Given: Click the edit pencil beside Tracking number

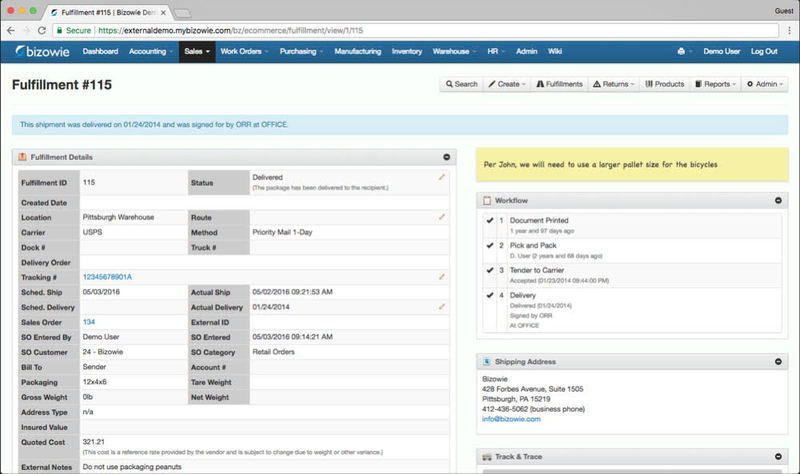Looking at the screenshot, I should coord(441,276).
